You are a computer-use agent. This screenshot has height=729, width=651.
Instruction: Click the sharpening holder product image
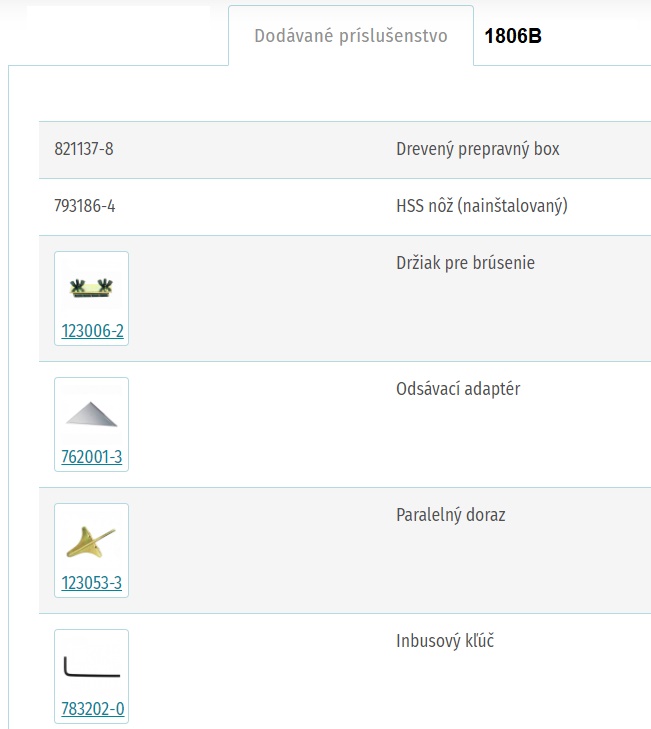point(92,288)
